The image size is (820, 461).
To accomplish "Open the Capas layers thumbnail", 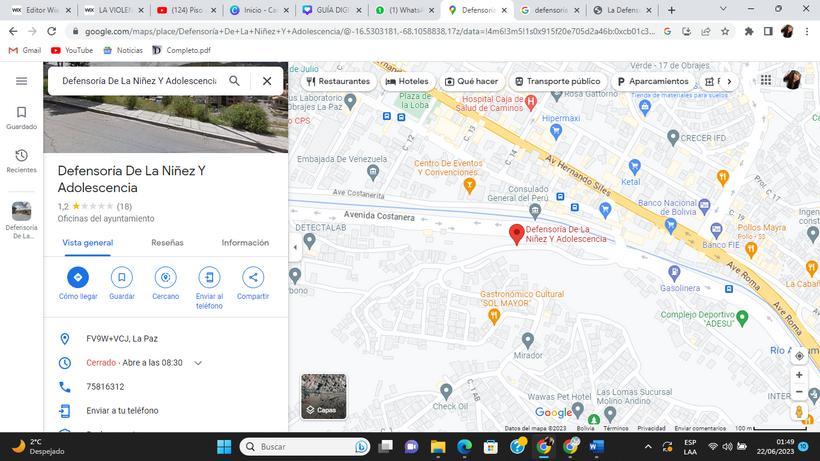I will [x=324, y=396].
